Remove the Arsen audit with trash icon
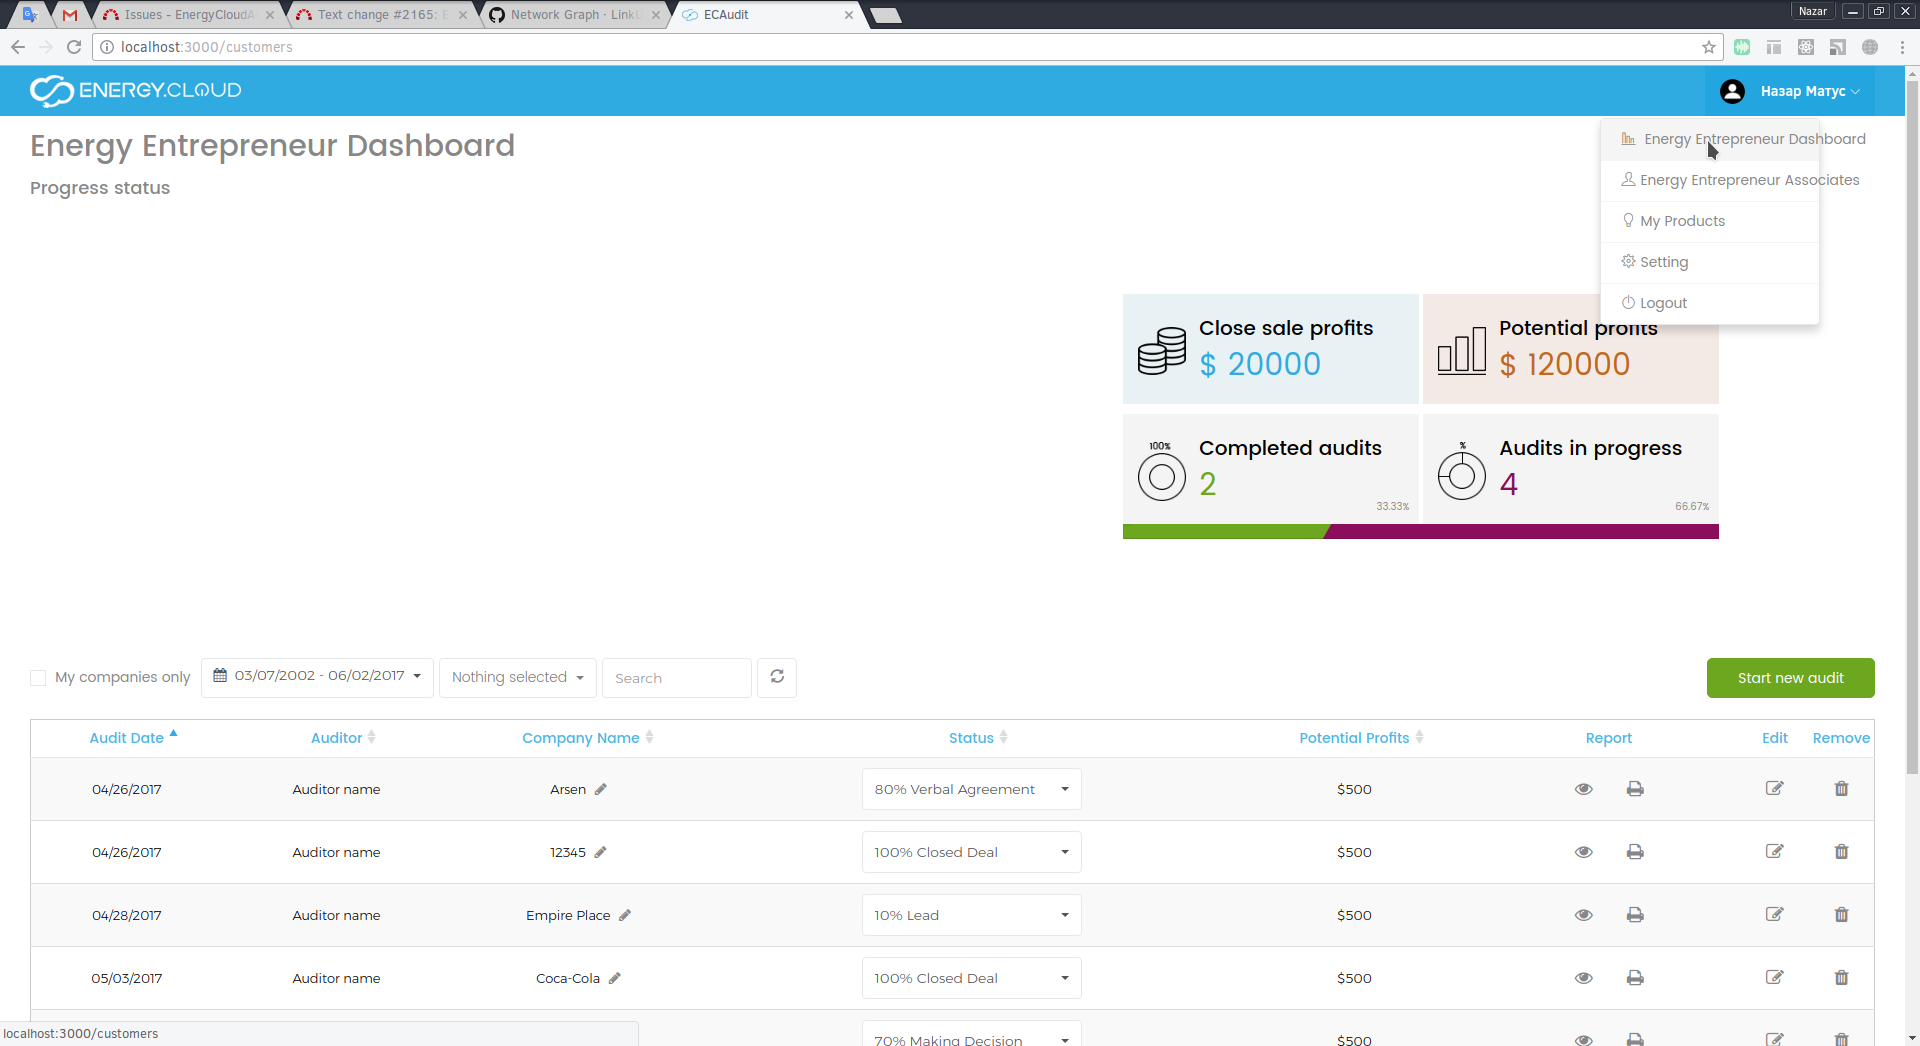 1841,788
